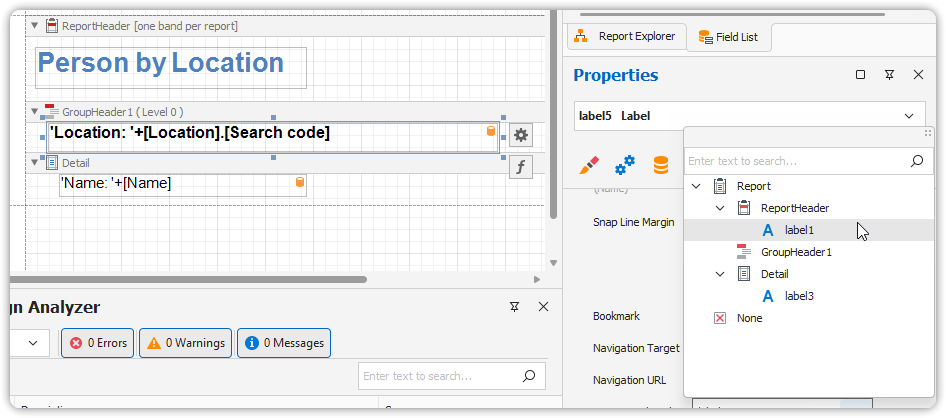Select label1 in the tree list
This screenshot has width=946, height=418.
point(799,230)
